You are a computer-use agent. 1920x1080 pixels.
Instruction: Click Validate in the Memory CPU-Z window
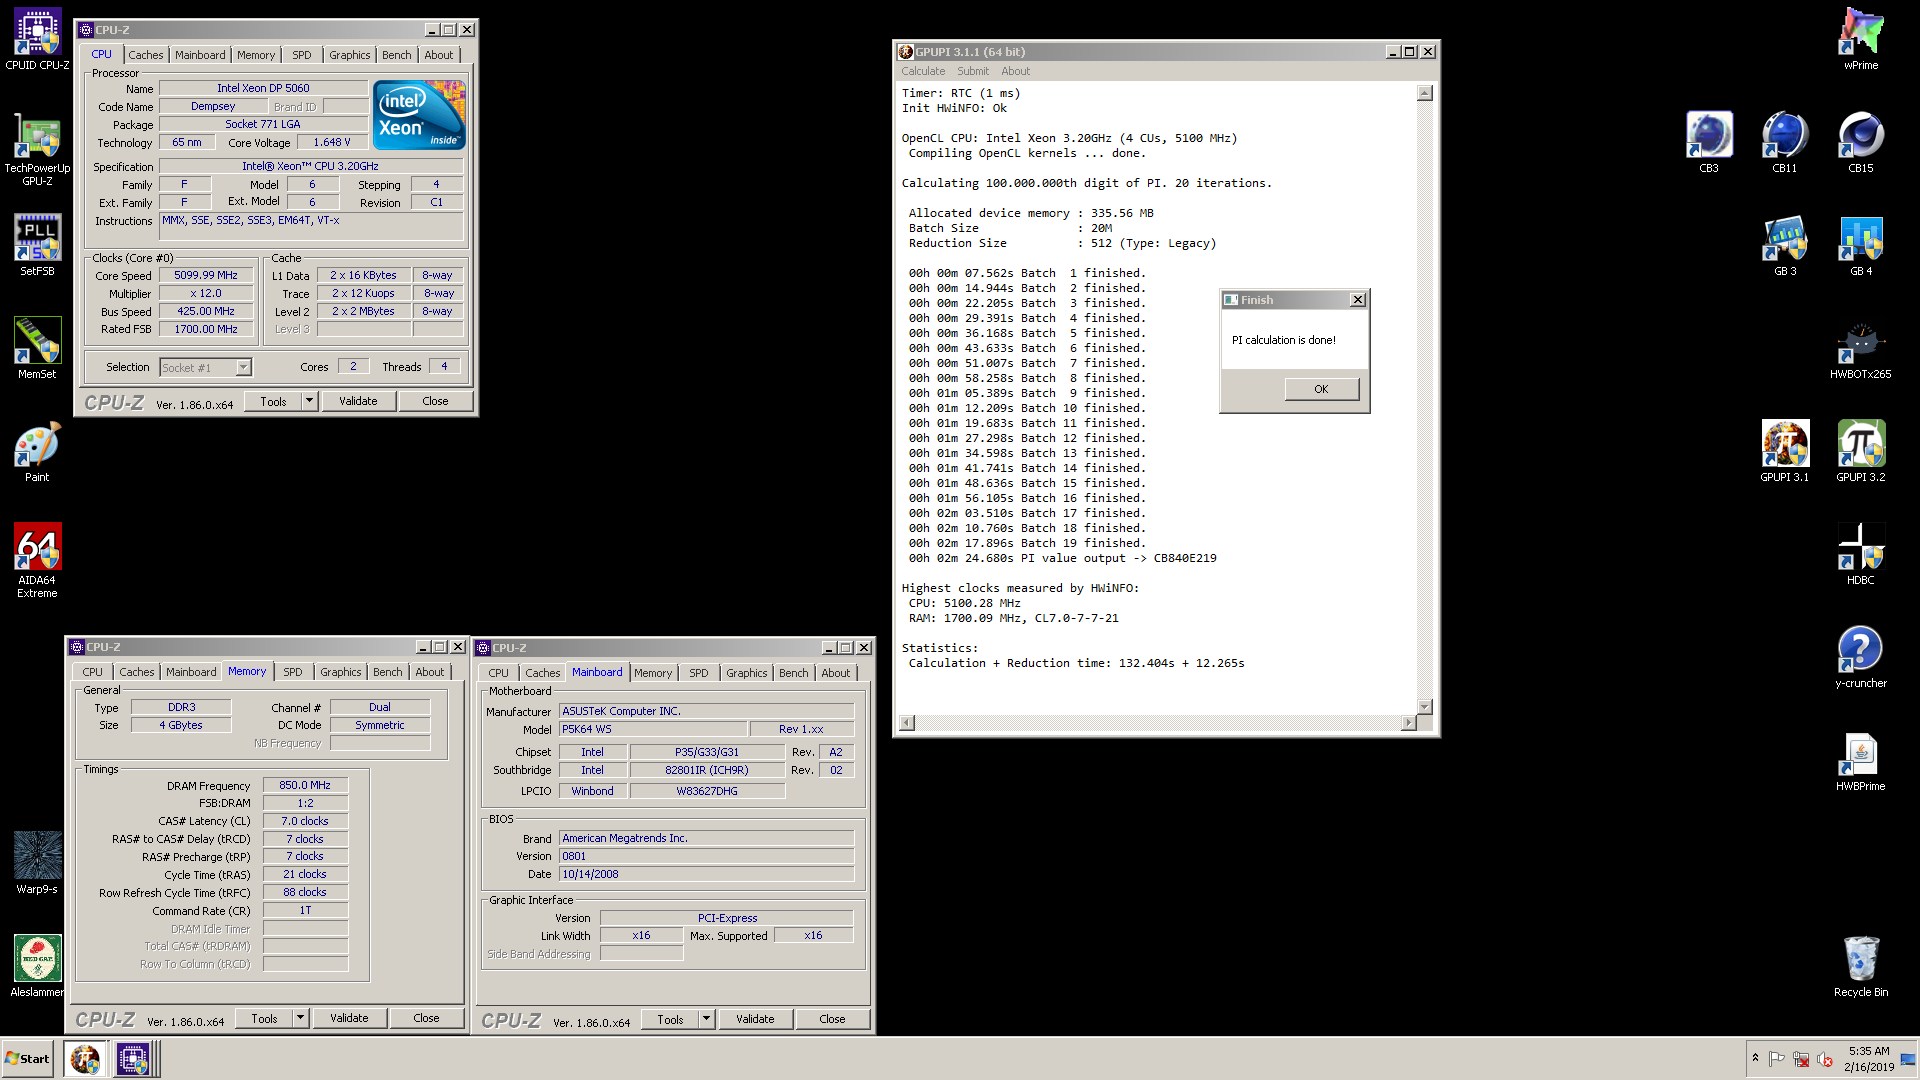pos(349,1018)
